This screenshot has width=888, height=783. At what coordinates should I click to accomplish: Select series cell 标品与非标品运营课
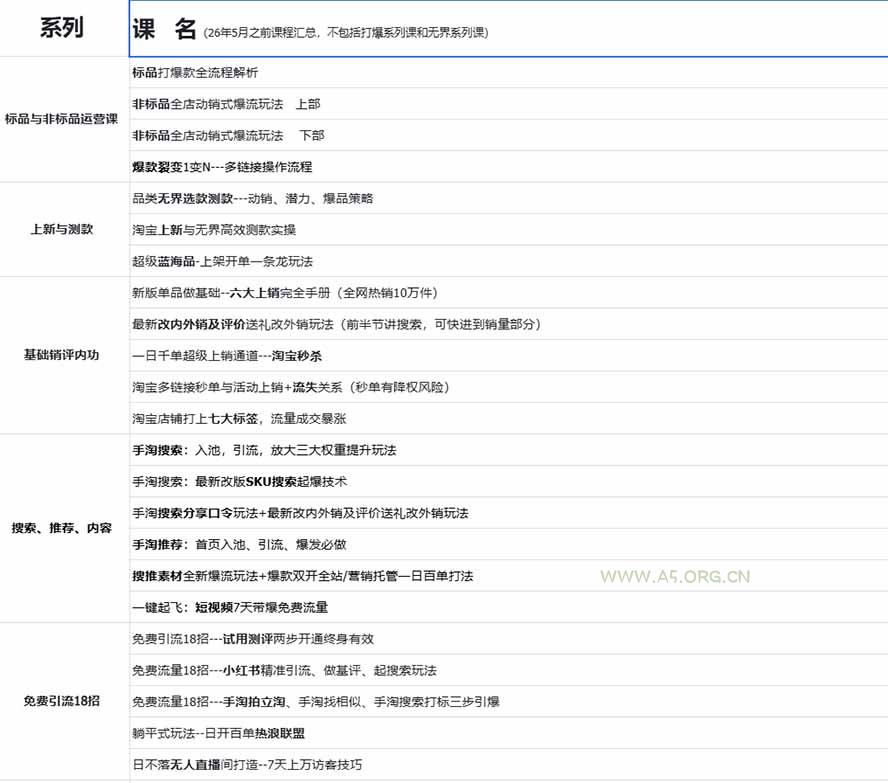point(64,119)
